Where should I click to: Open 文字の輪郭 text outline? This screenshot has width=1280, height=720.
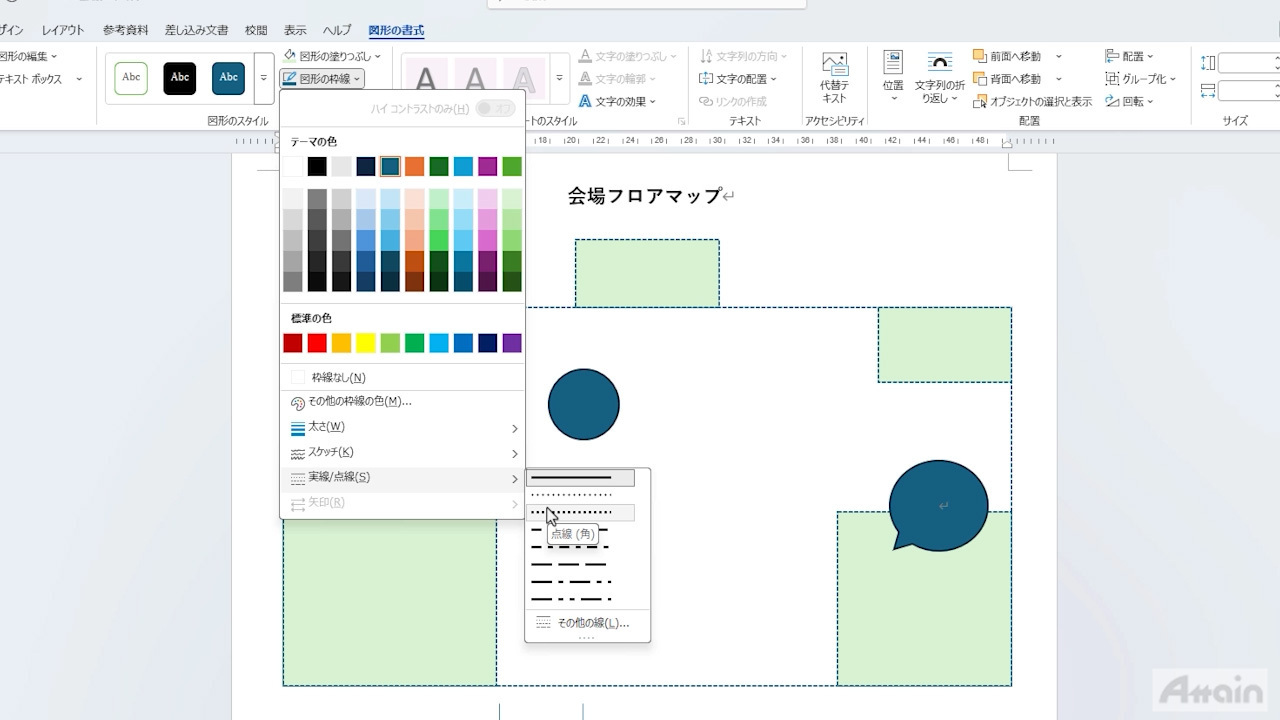click(617, 78)
